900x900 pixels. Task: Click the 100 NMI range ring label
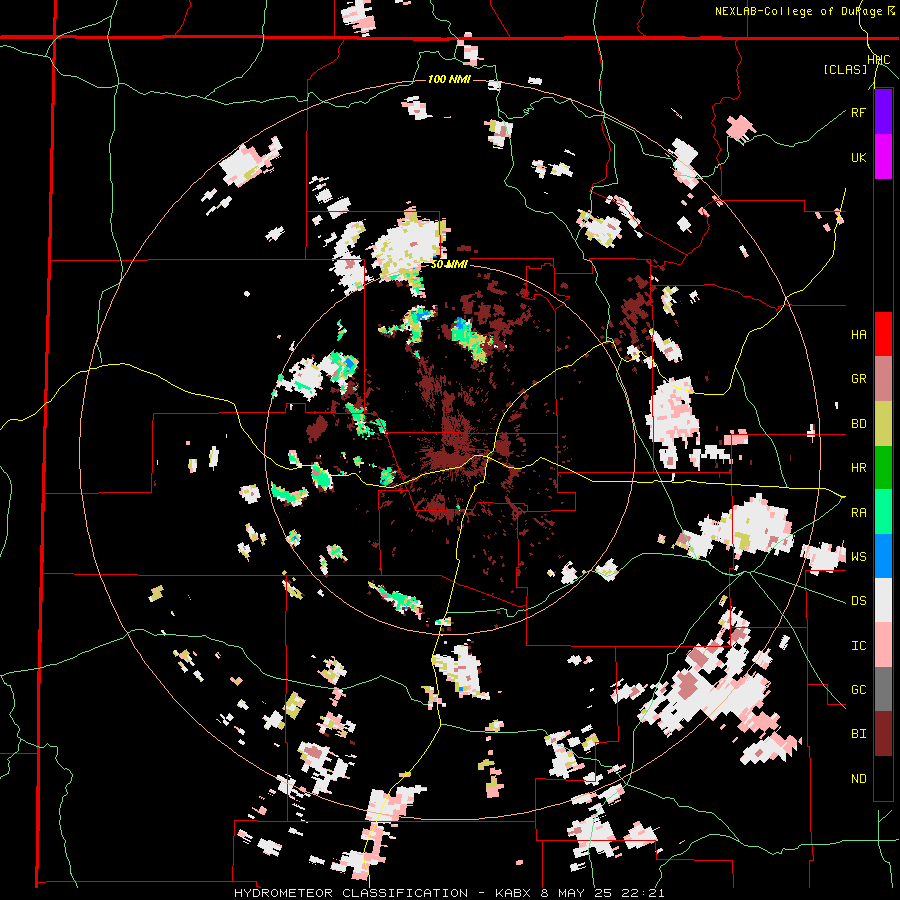[449, 79]
